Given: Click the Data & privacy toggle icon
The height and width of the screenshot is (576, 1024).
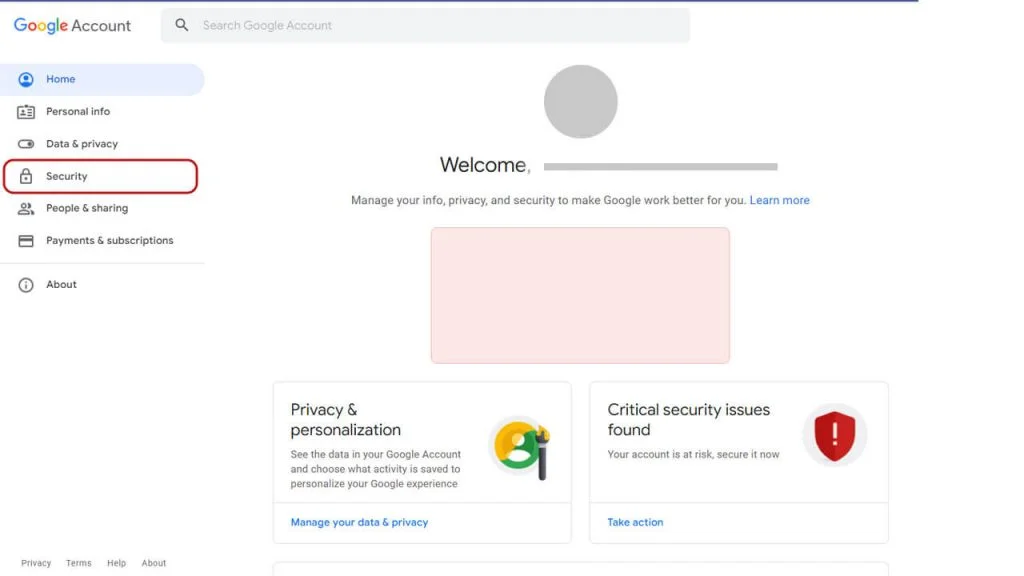Looking at the screenshot, I should point(25,144).
